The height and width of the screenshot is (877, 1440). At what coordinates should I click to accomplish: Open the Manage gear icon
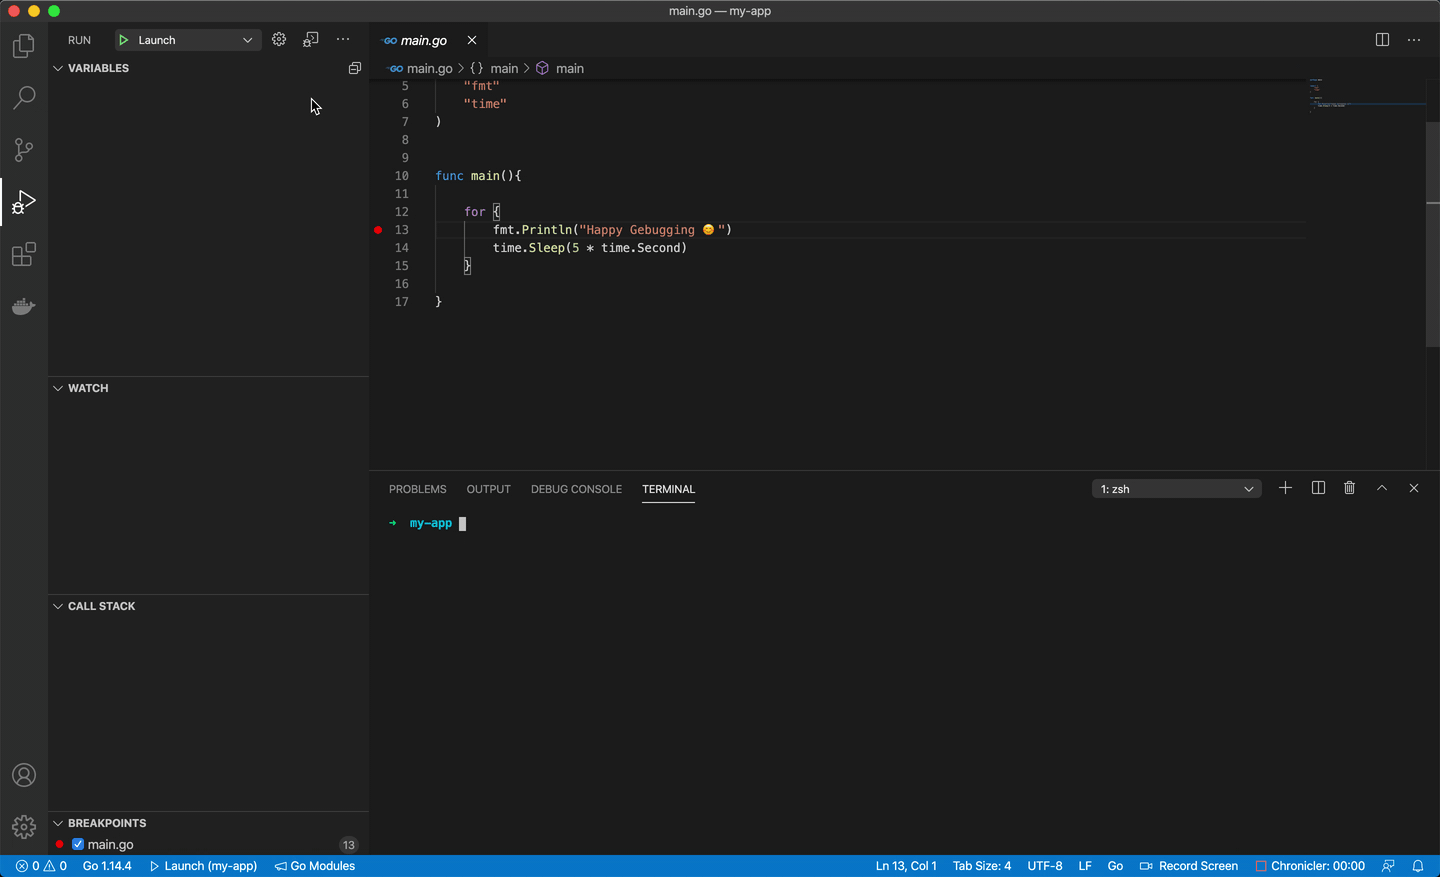24,827
